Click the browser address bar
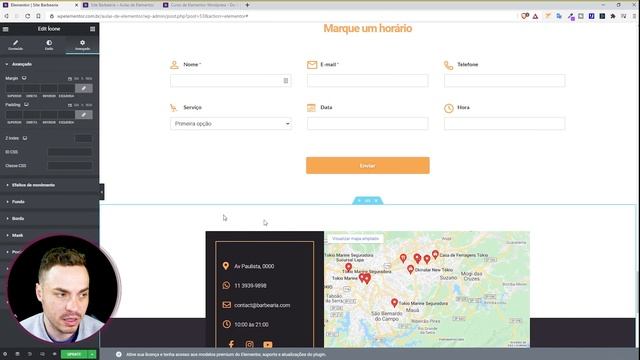Screen dimensions: 640x360 pyautogui.click(x=282, y=16)
